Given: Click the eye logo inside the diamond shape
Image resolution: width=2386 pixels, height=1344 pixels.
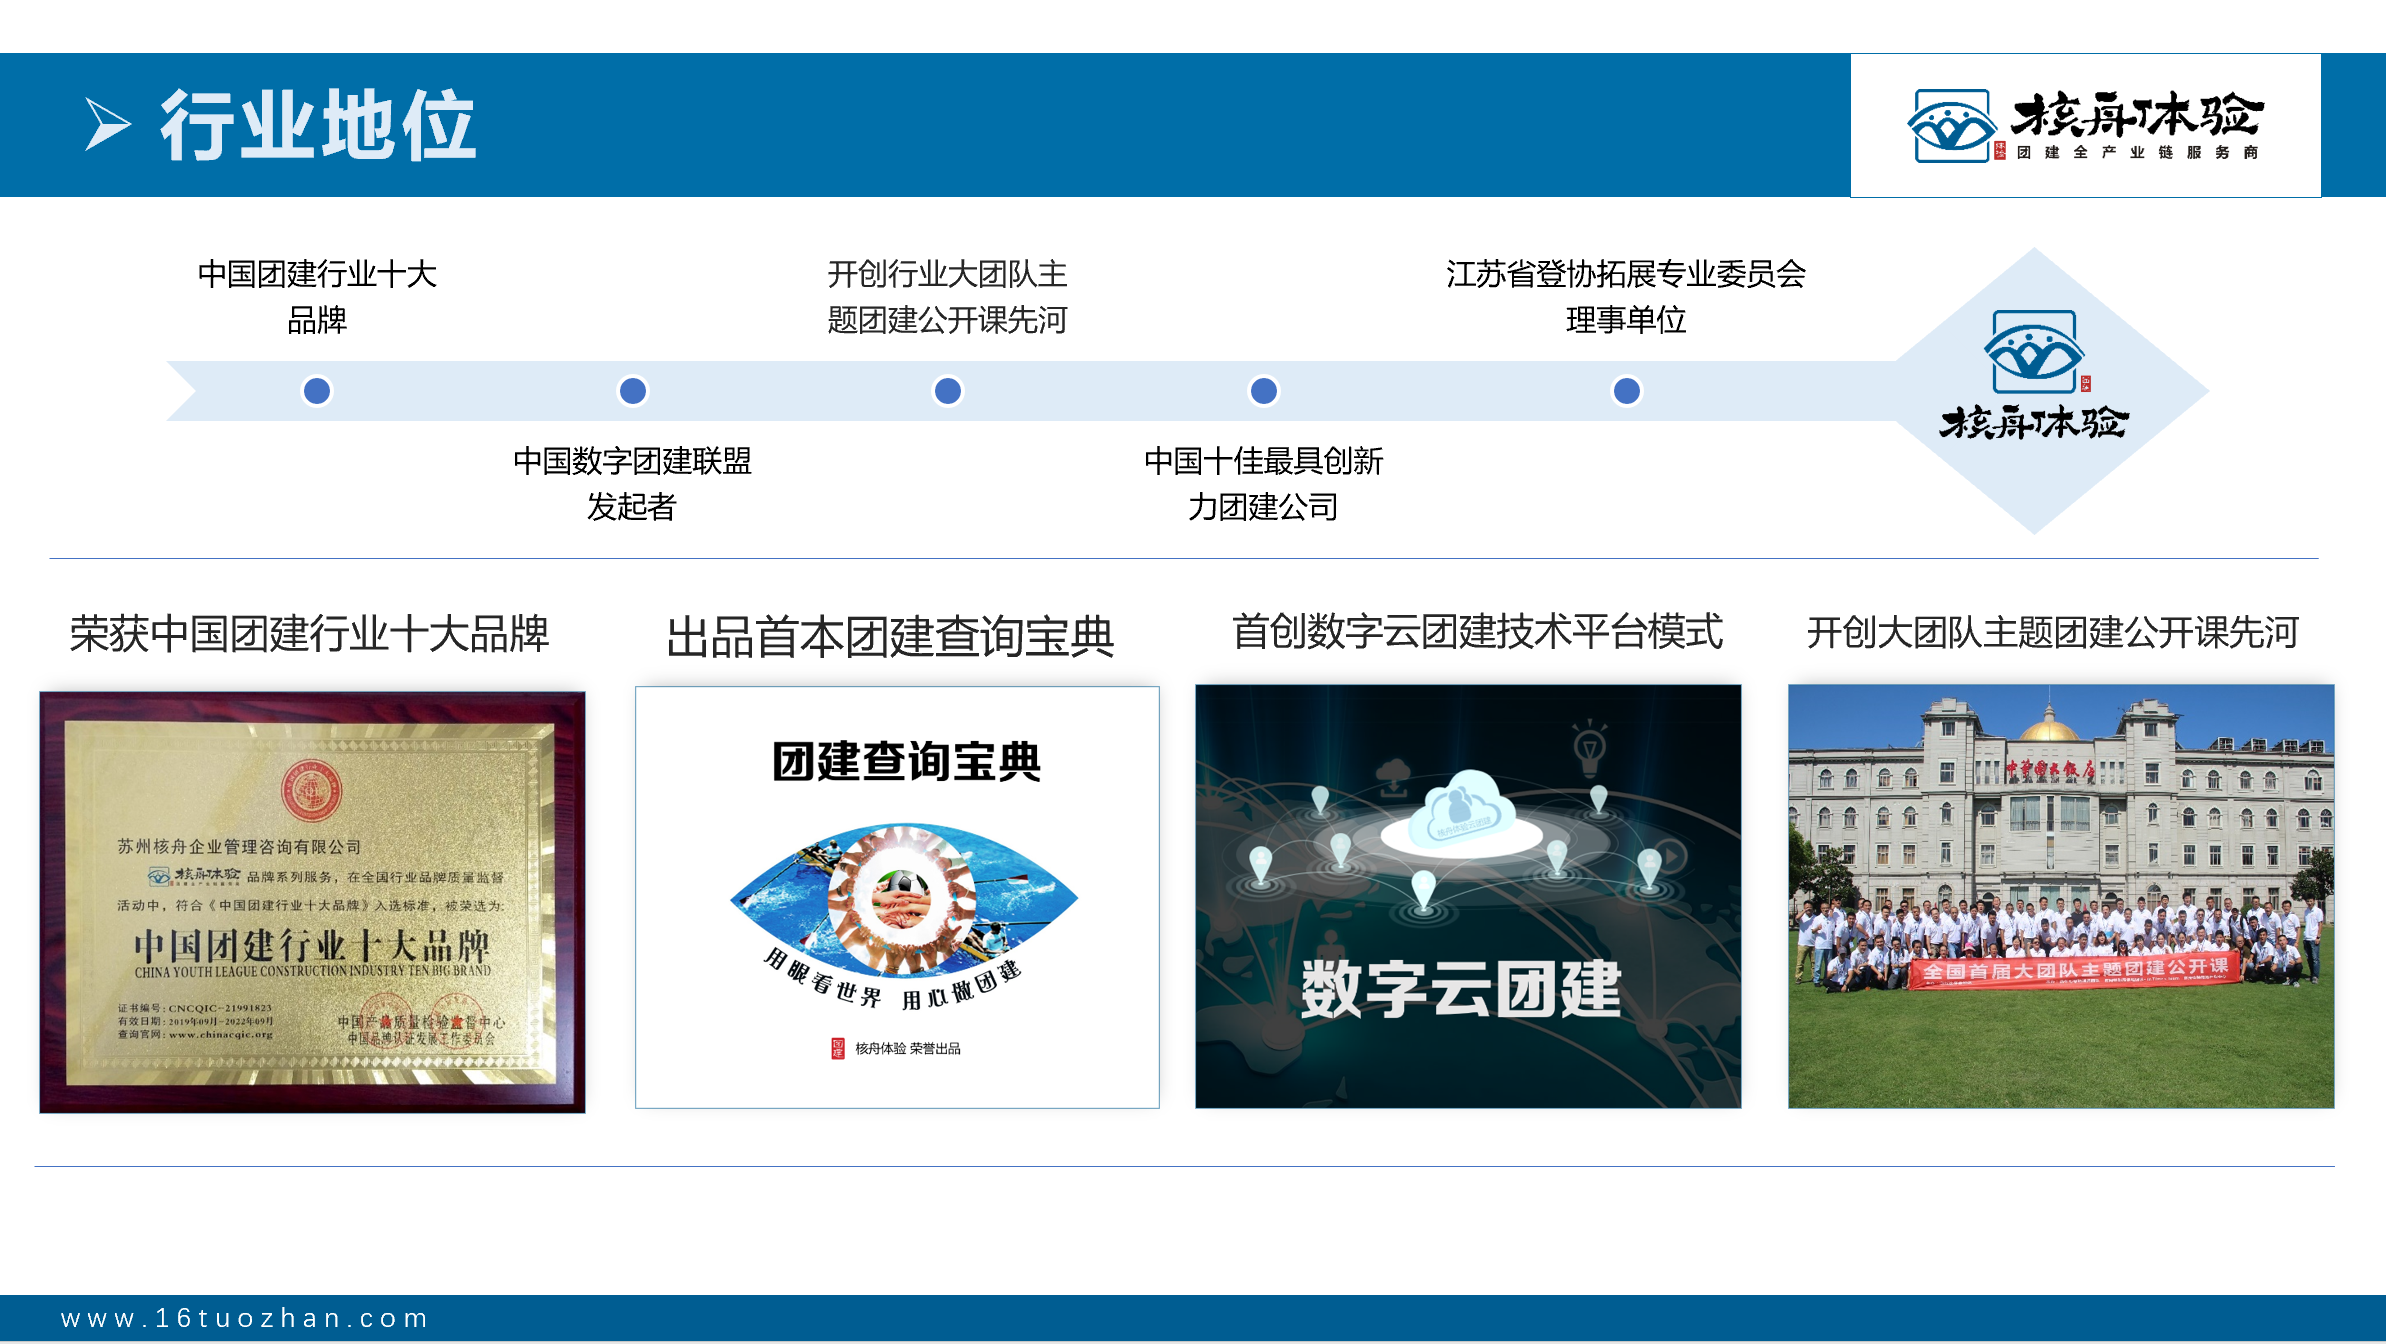Looking at the screenshot, I should tap(2034, 352).
